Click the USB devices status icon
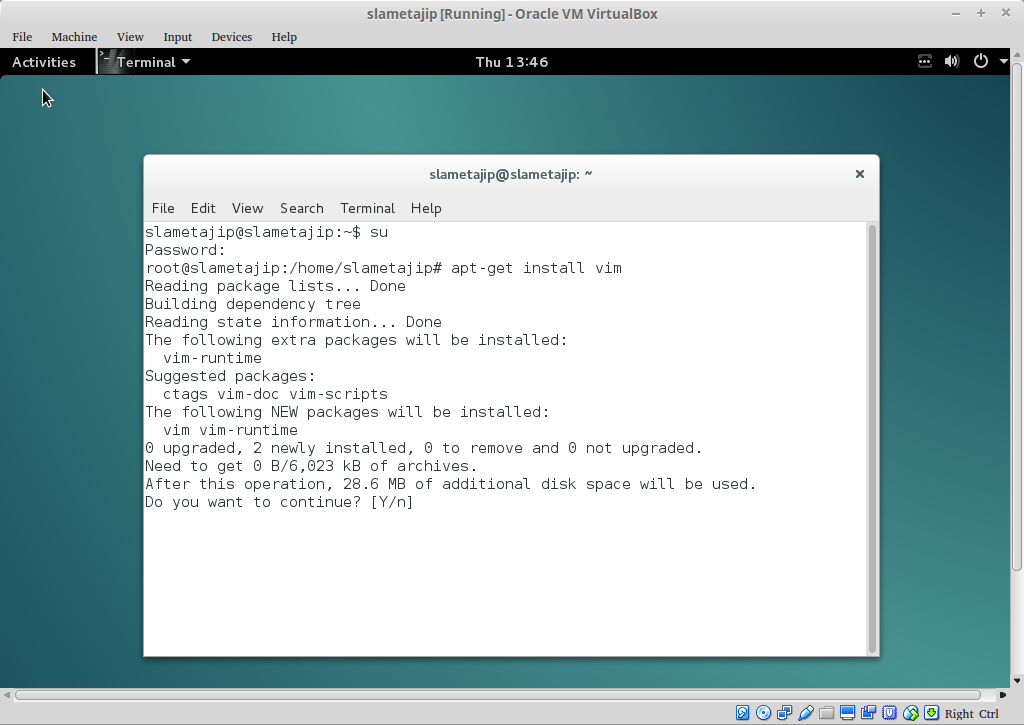This screenshot has width=1024, height=725. point(806,713)
